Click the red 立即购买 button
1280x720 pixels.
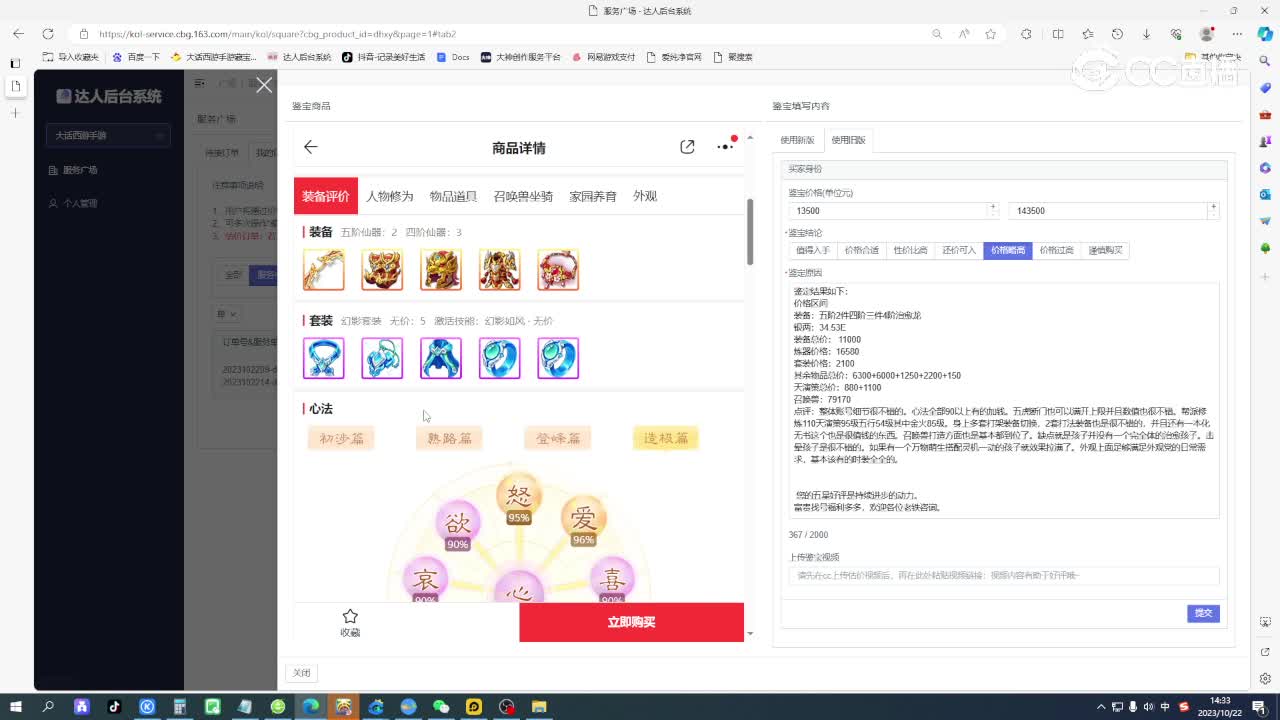coord(631,622)
